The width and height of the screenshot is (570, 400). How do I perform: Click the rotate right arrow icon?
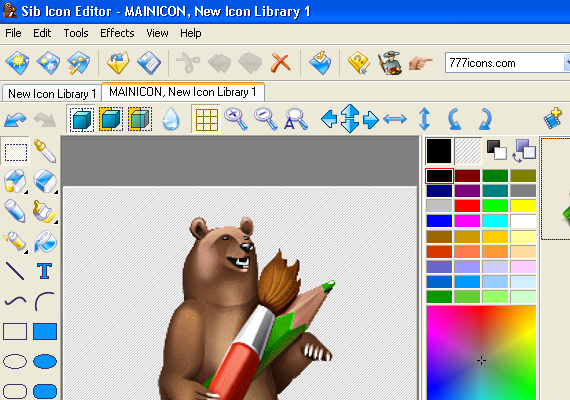click(485, 119)
